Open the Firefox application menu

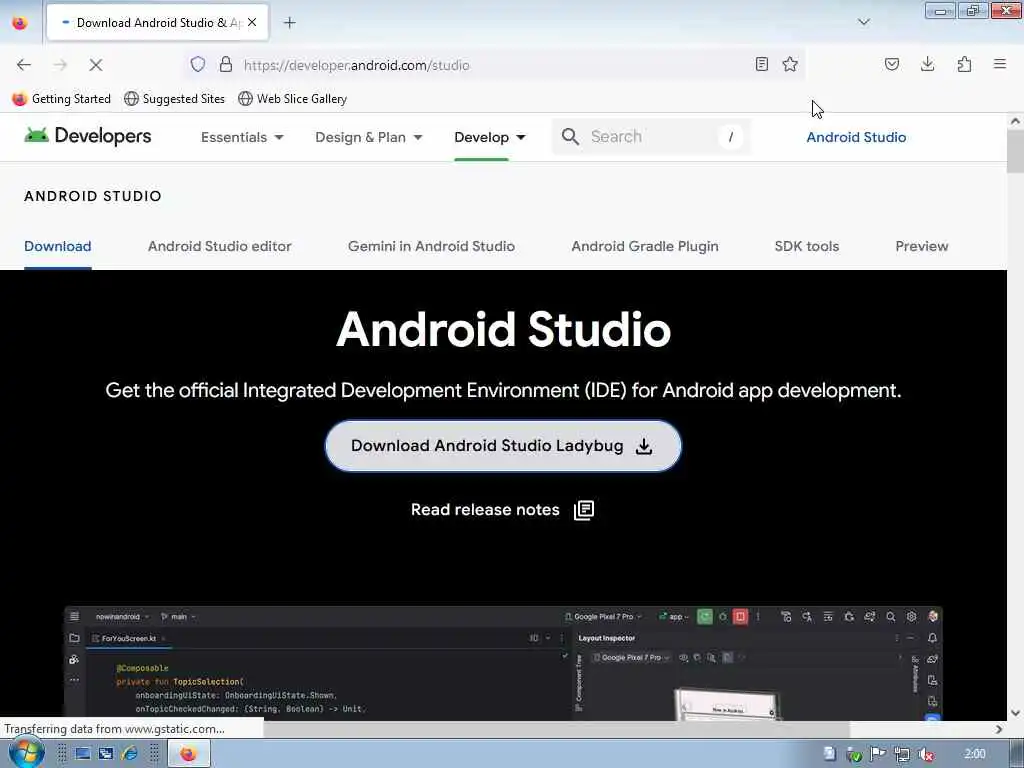pos(1000,64)
